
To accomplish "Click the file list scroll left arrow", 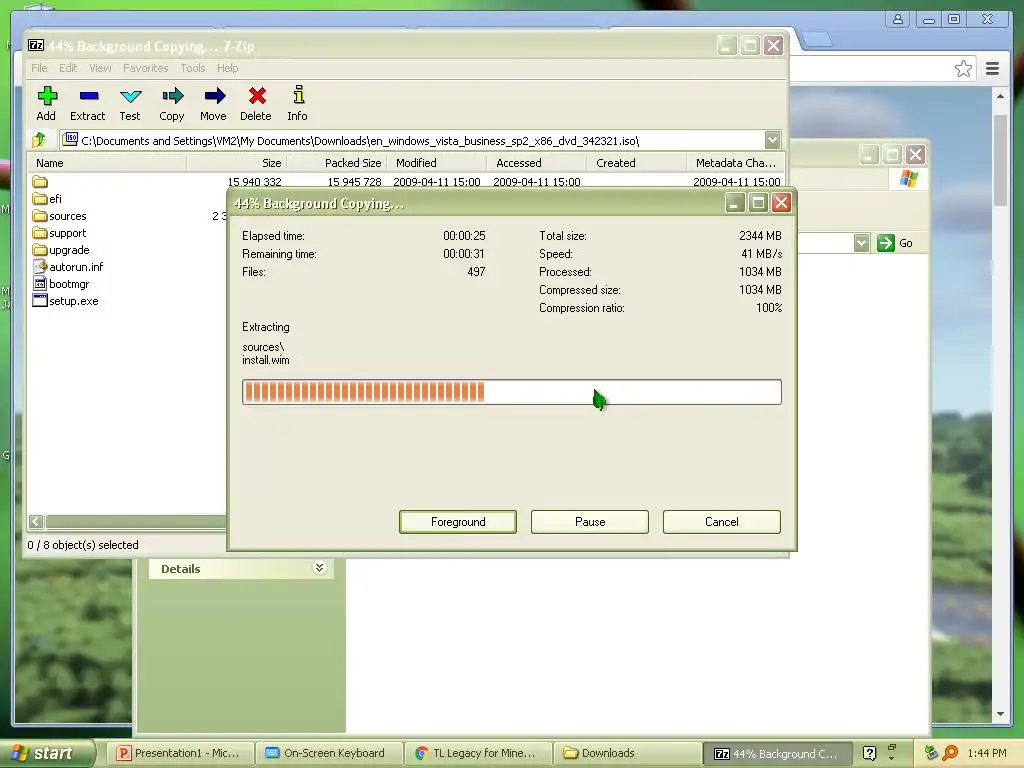I will [36, 521].
